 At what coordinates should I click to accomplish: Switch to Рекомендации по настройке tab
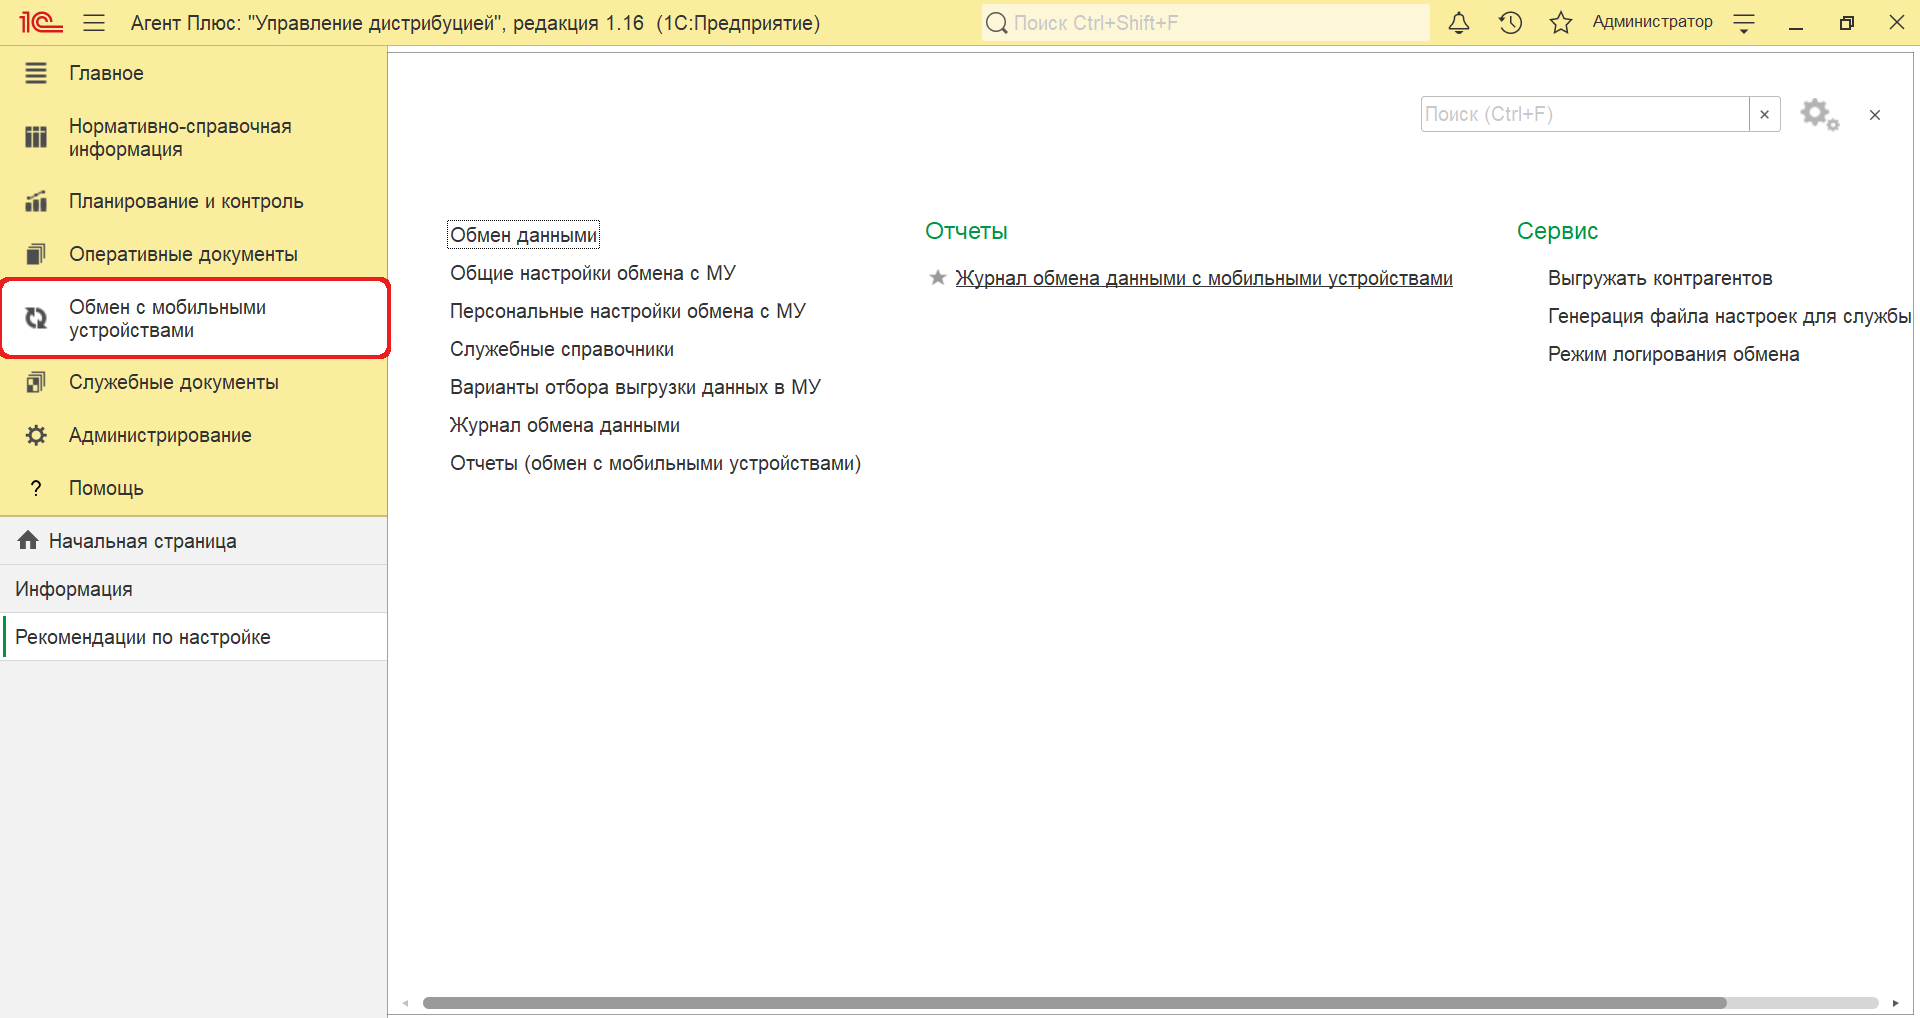tap(143, 637)
